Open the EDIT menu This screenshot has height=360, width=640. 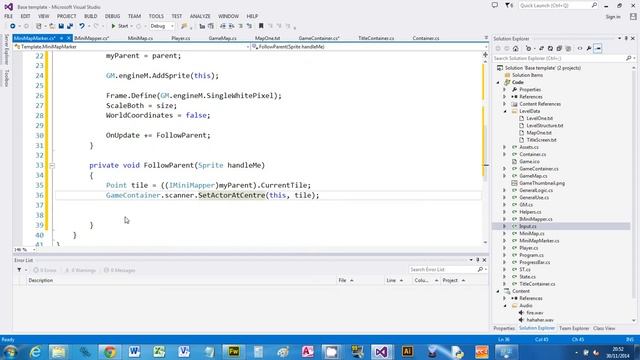pos(25,16)
